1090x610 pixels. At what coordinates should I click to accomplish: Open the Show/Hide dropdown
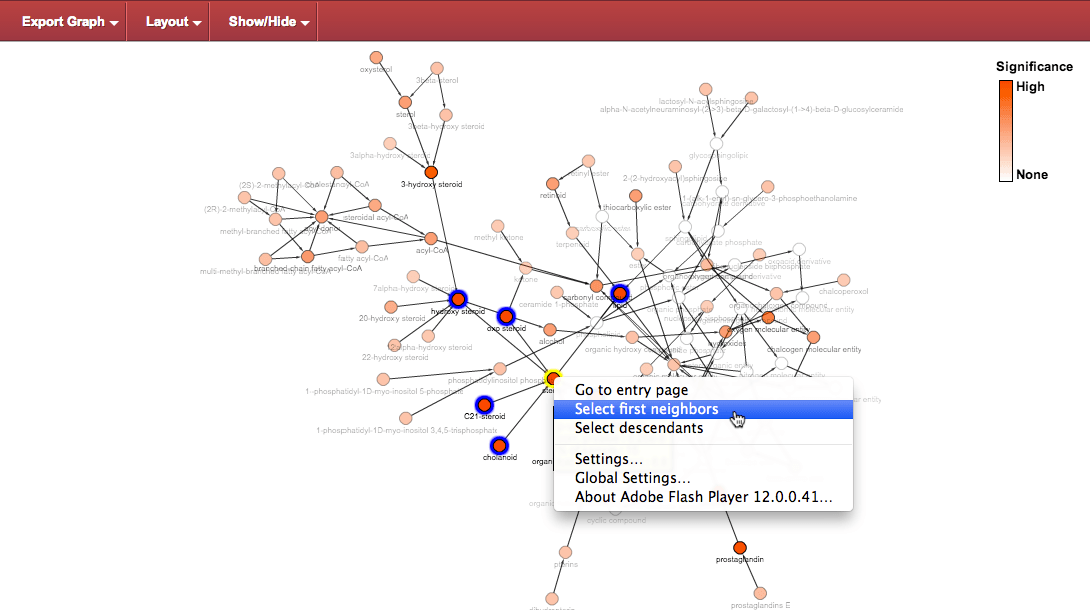(267, 21)
